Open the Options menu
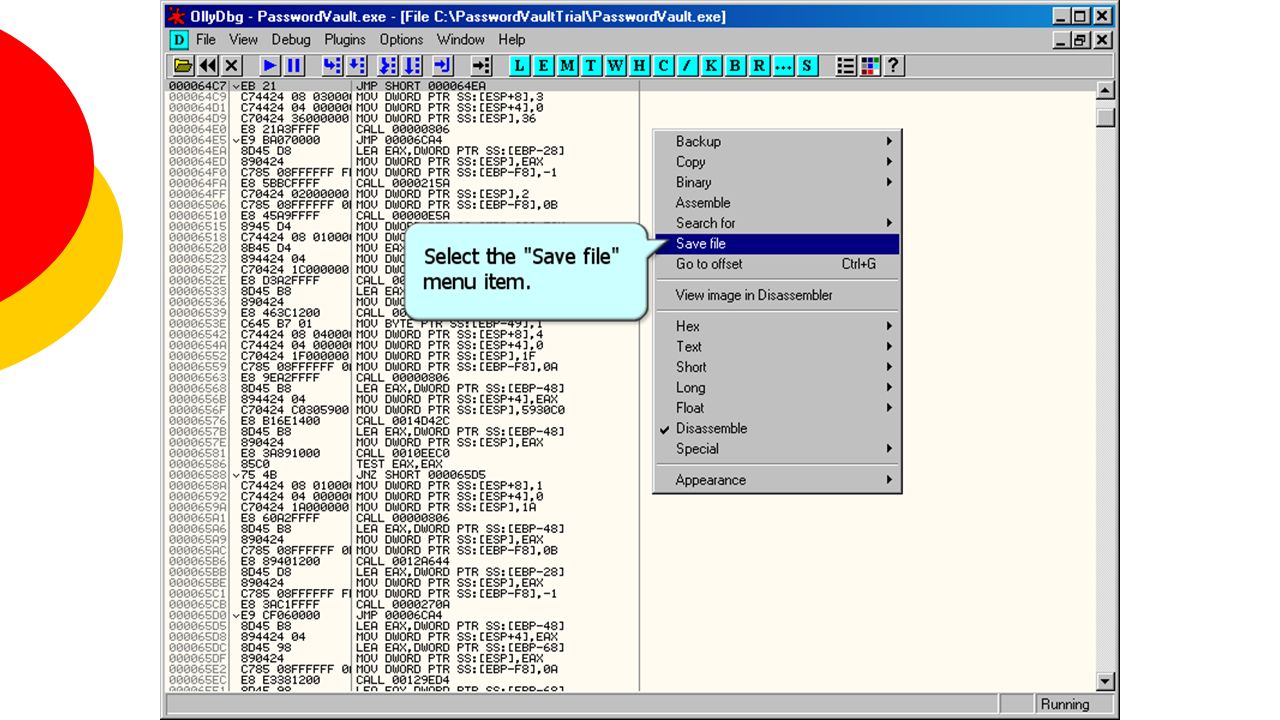Viewport: 1280px width, 720px height. point(401,40)
